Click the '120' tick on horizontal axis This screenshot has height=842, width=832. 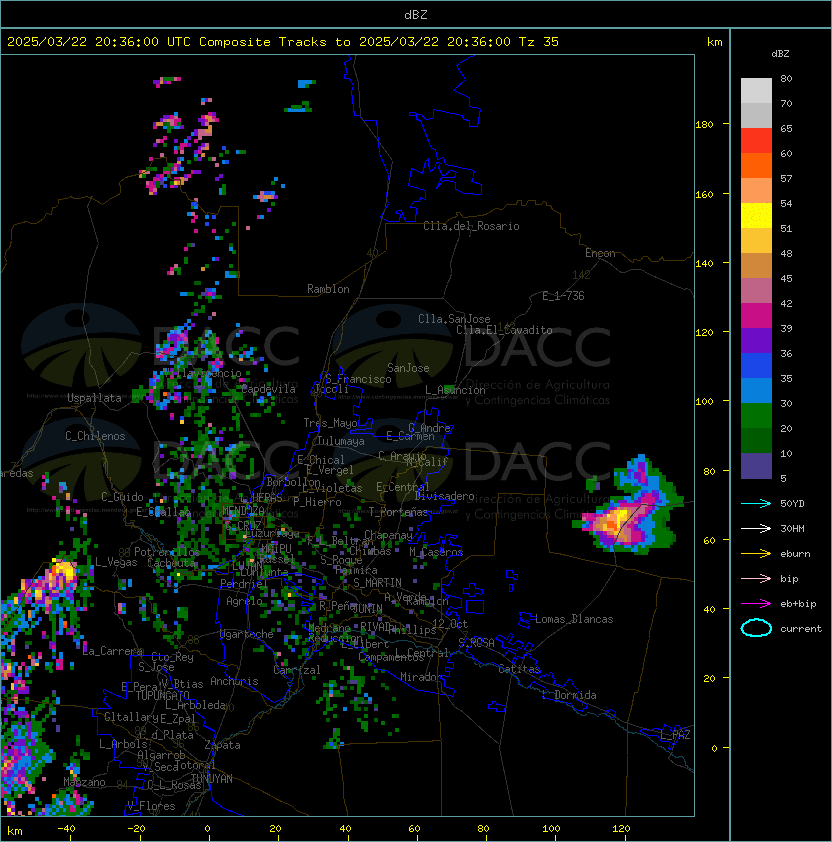click(x=621, y=829)
